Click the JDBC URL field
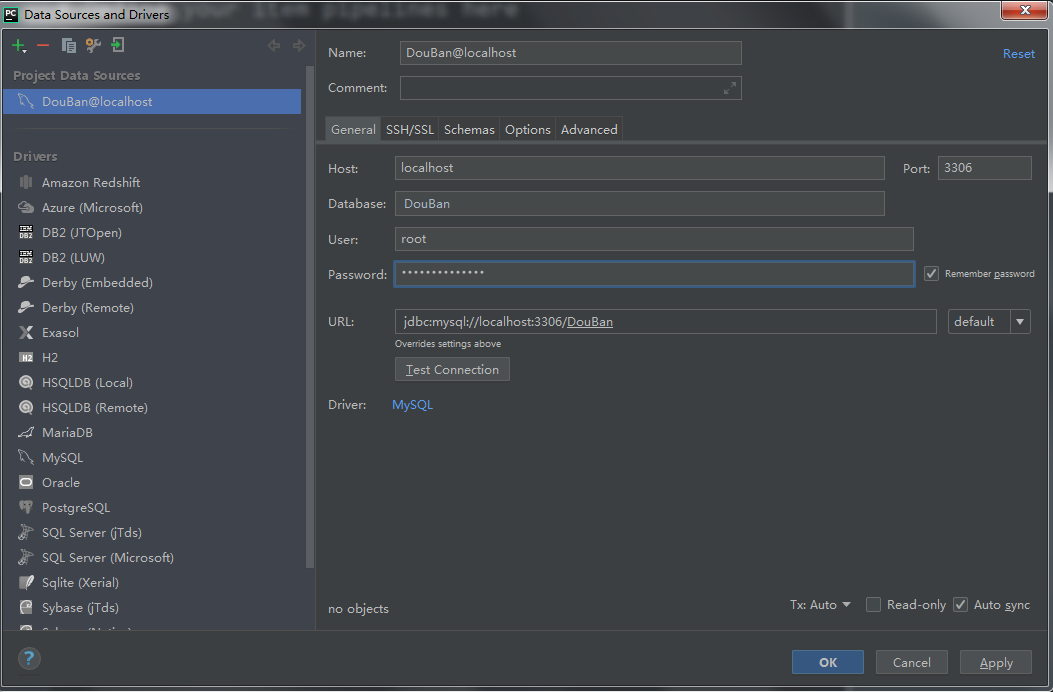This screenshot has height=692, width=1053. (x=666, y=322)
